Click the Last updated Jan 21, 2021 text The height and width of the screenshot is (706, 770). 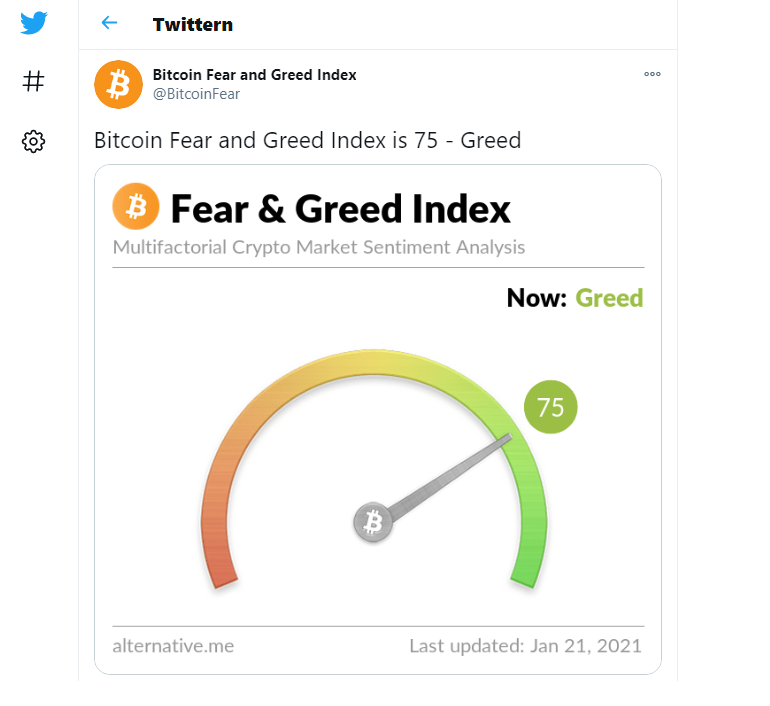tap(525, 646)
